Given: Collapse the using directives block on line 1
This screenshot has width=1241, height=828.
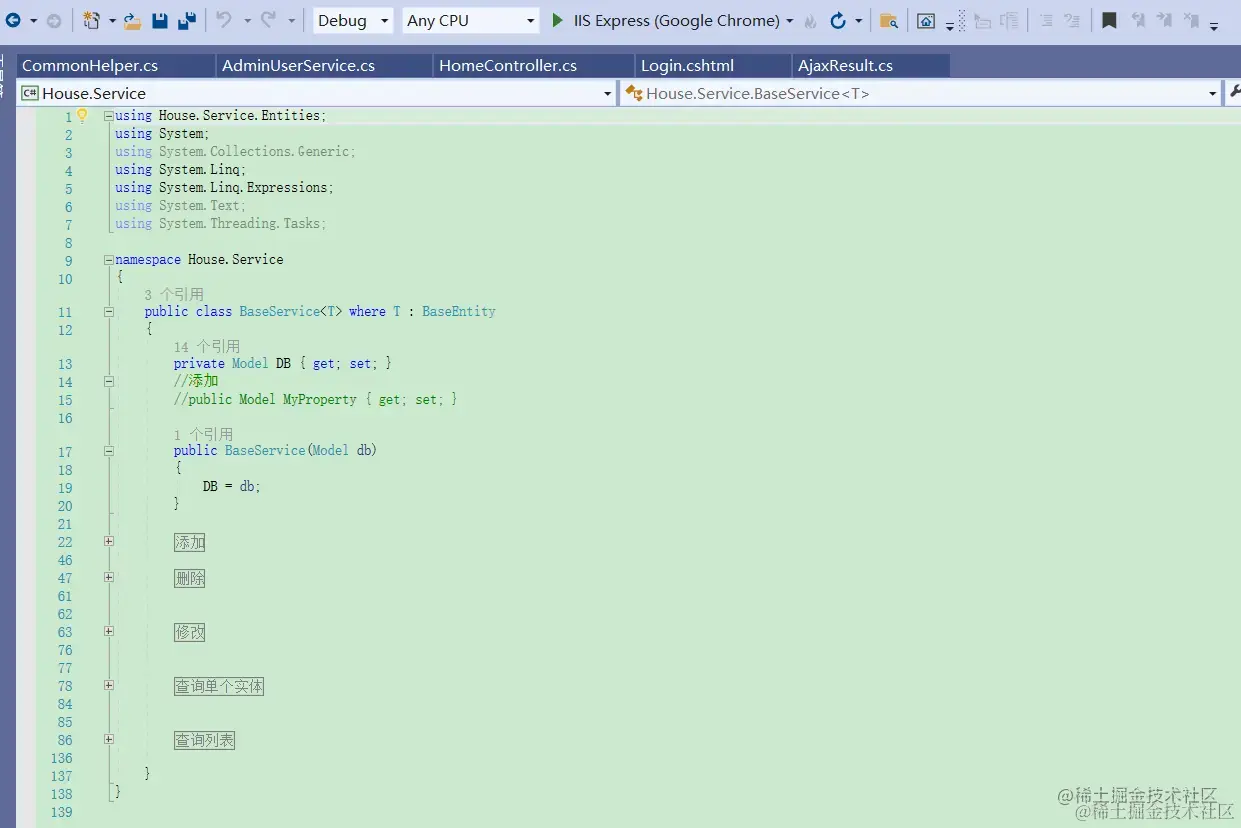Looking at the screenshot, I should 108,115.
